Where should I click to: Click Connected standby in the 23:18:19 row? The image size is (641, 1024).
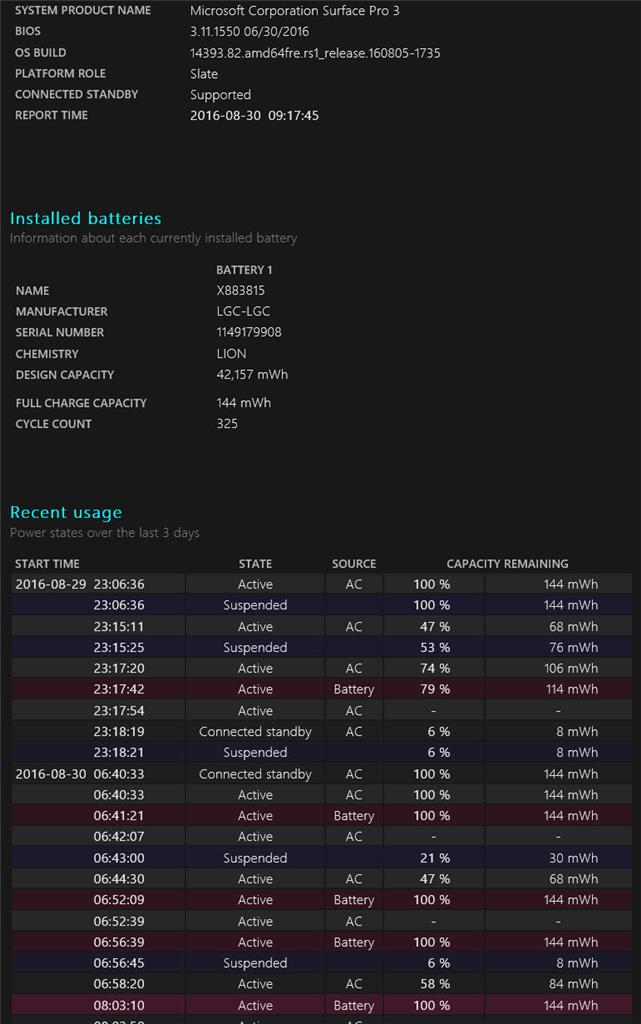coord(255,732)
